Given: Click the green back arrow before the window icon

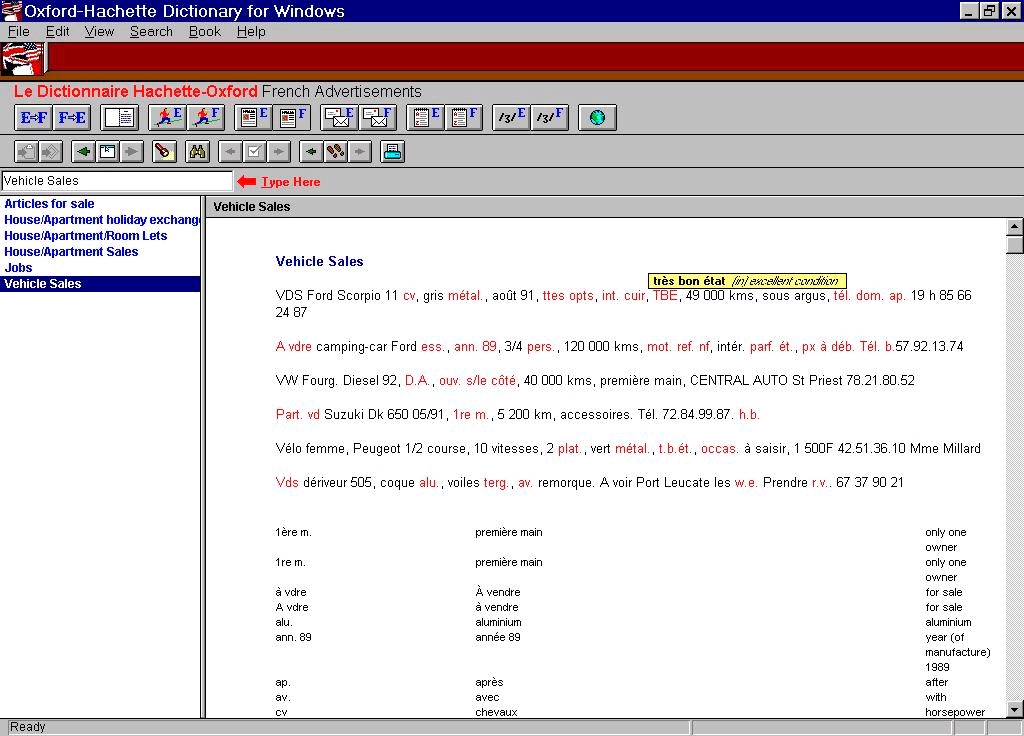Looking at the screenshot, I should click(x=83, y=152).
